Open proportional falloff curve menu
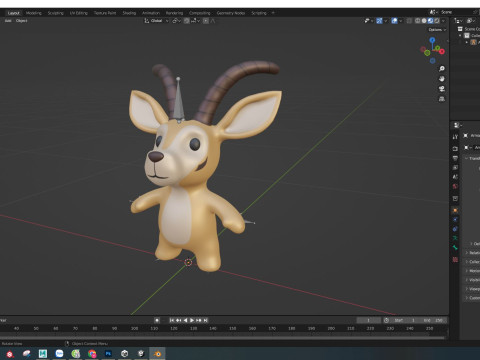This screenshot has width=480, height=360. [x=213, y=21]
